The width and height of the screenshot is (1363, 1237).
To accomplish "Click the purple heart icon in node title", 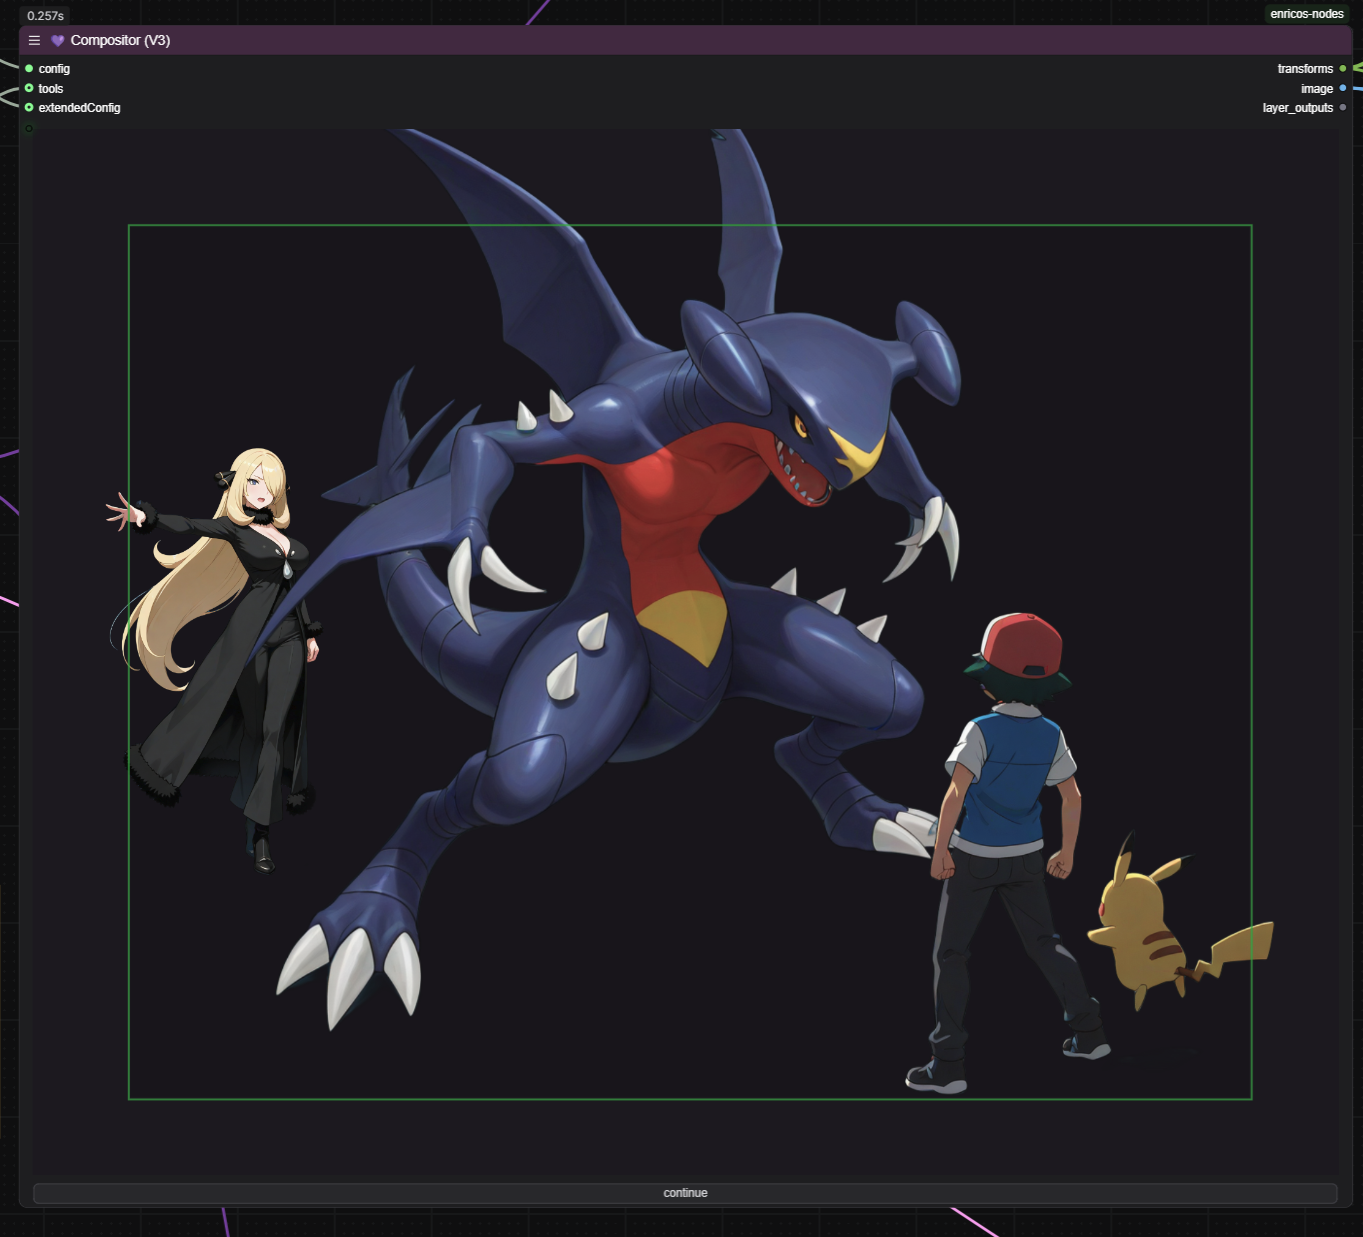I will tap(58, 40).
